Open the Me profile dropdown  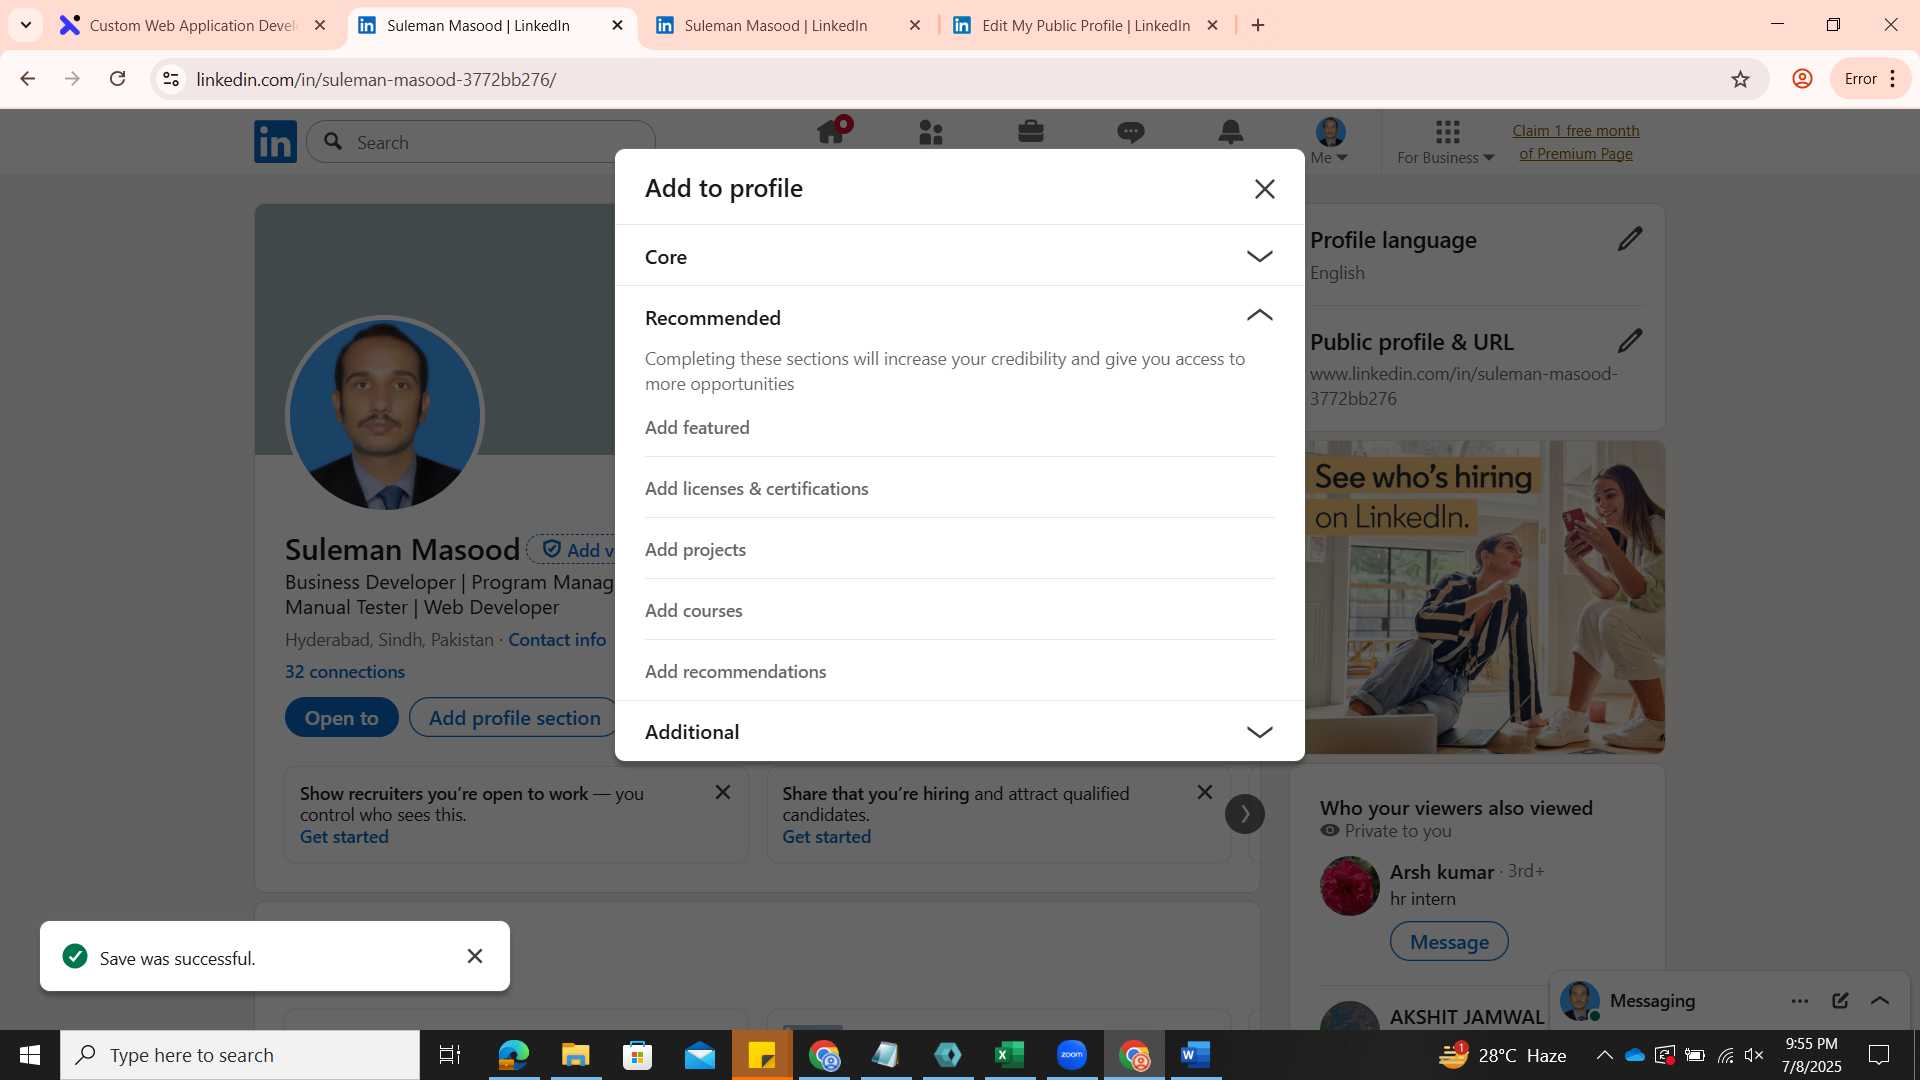pos(1330,141)
